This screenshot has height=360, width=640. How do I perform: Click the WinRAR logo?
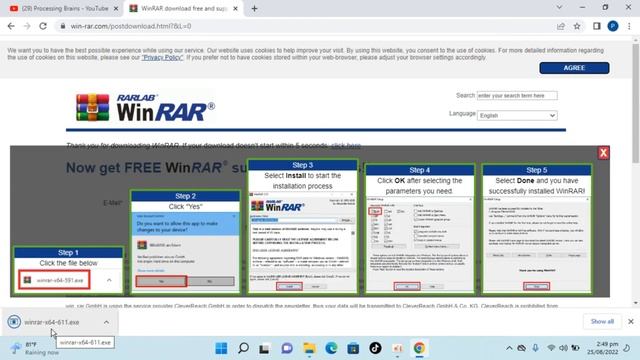pyautogui.click(x=145, y=107)
